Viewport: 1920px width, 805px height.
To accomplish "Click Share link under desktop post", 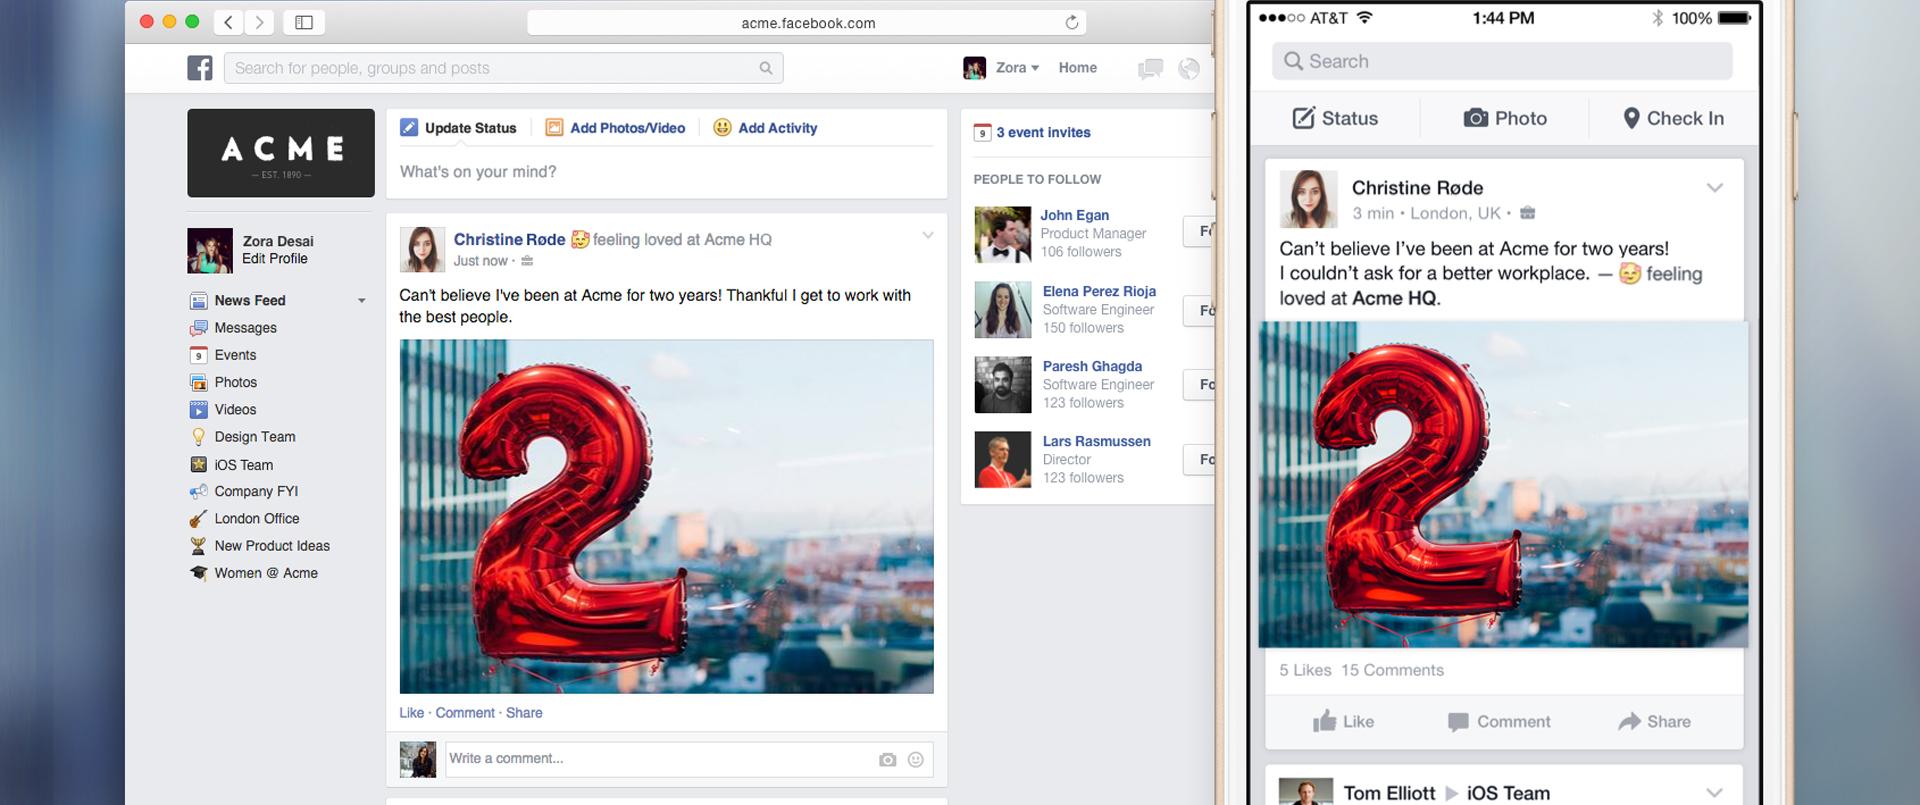I will tap(524, 713).
